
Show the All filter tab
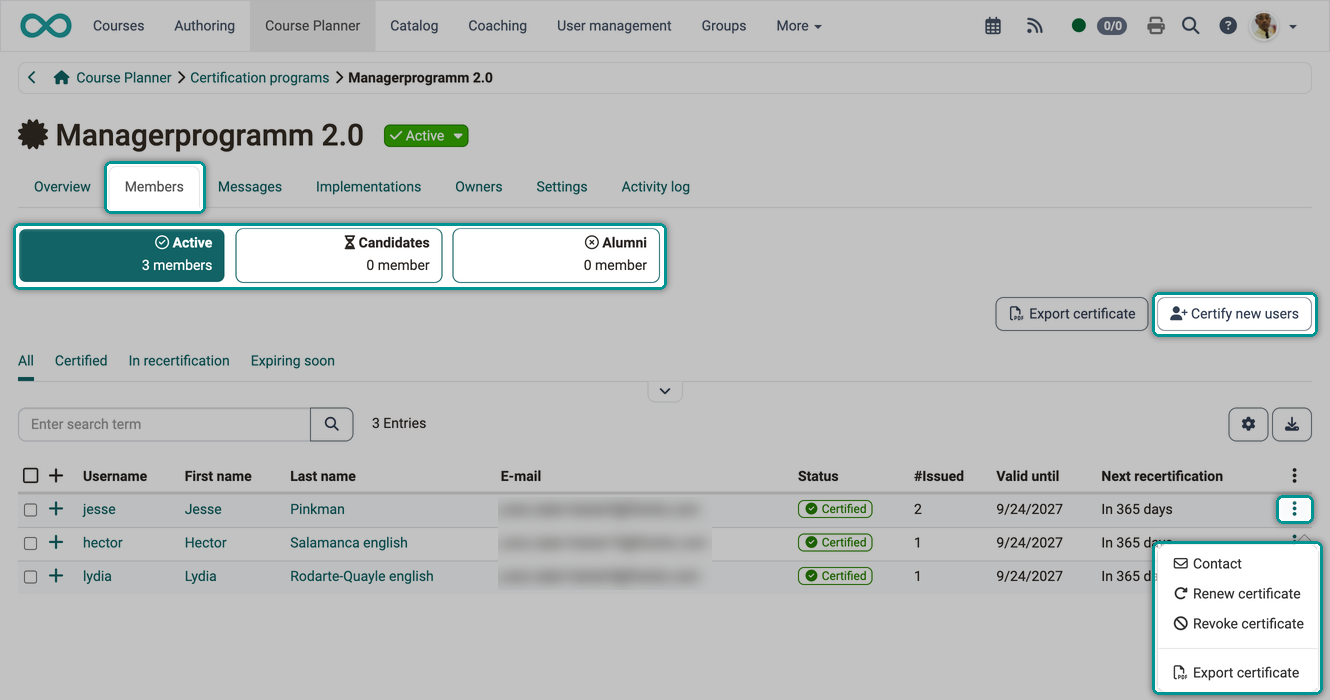click(26, 361)
